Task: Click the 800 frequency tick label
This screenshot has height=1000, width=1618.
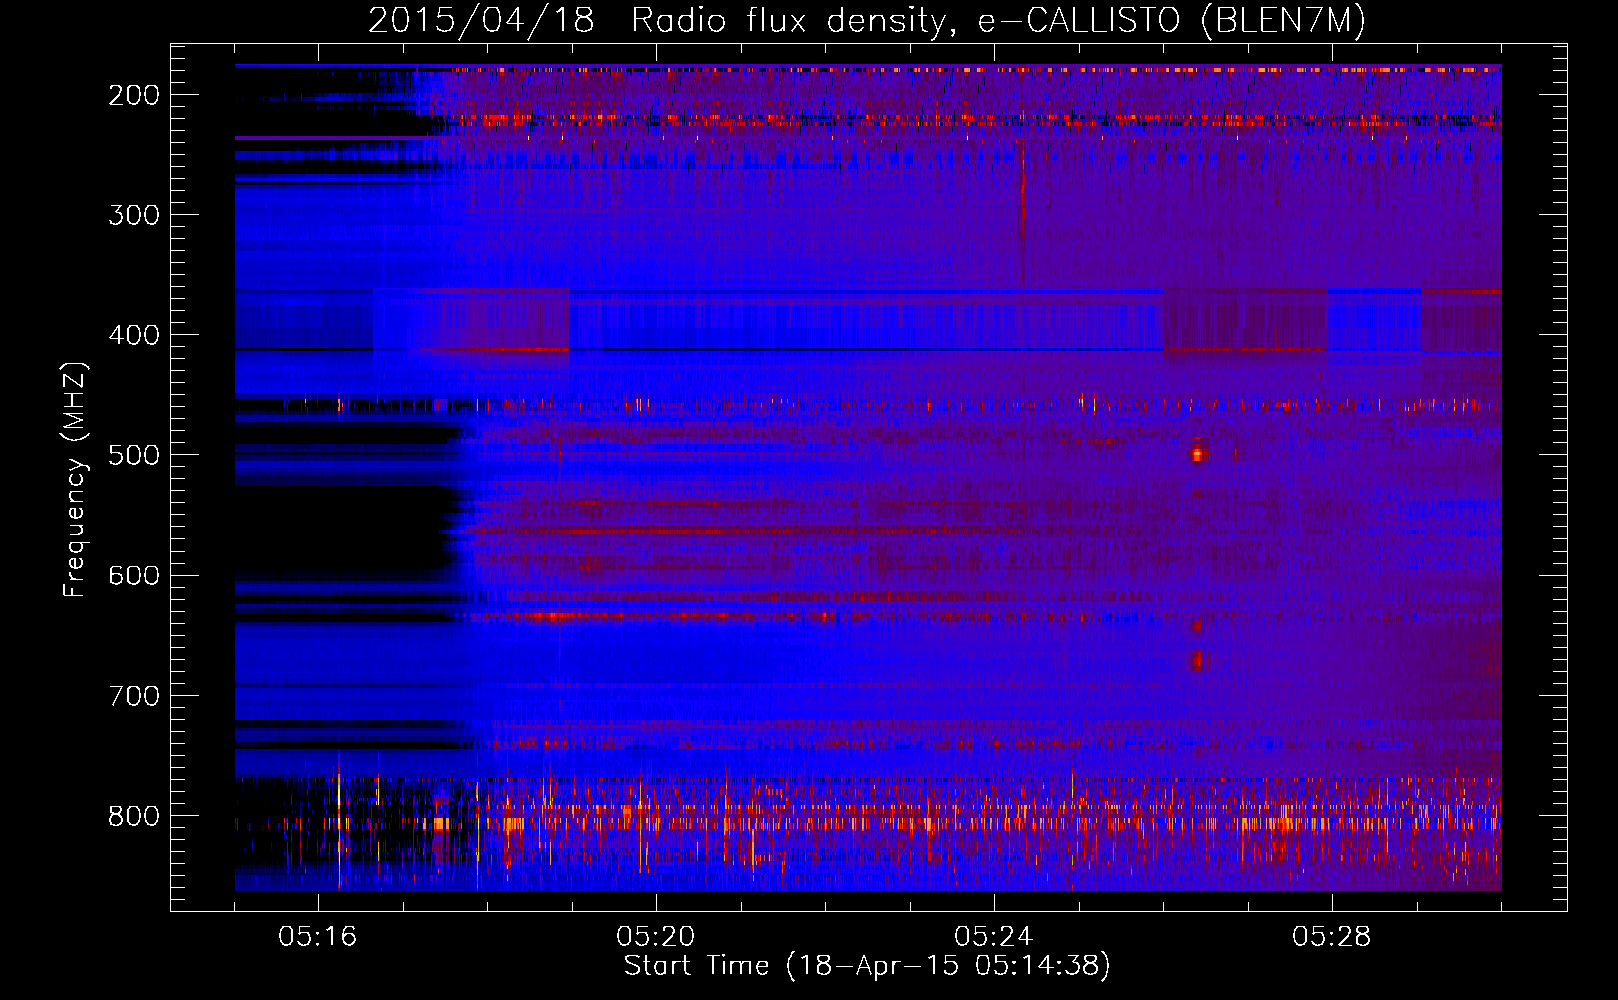Action: [x=134, y=816]
